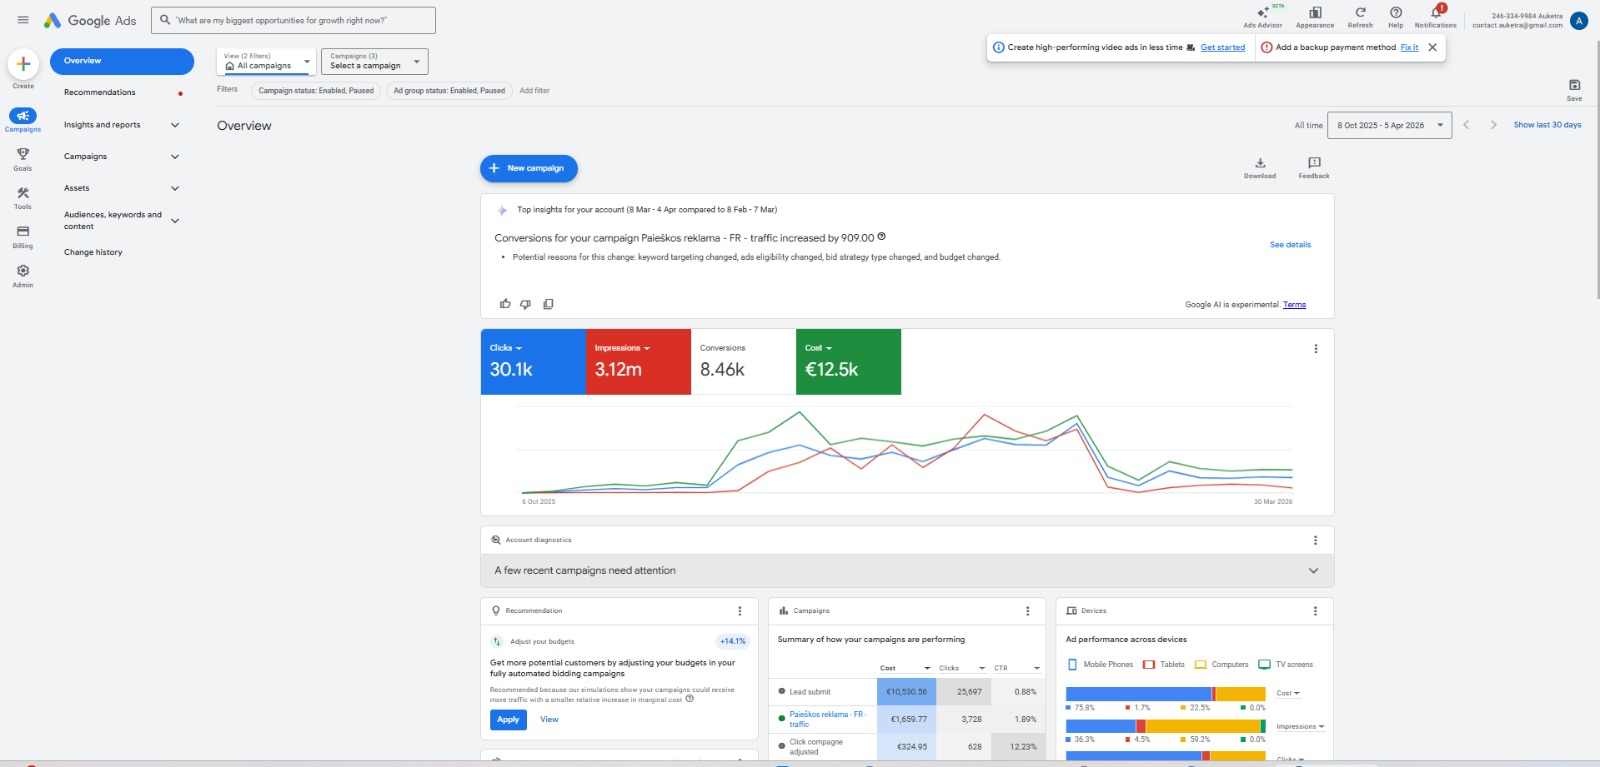
Task: Download the overview report
Action: point(1260,167)
